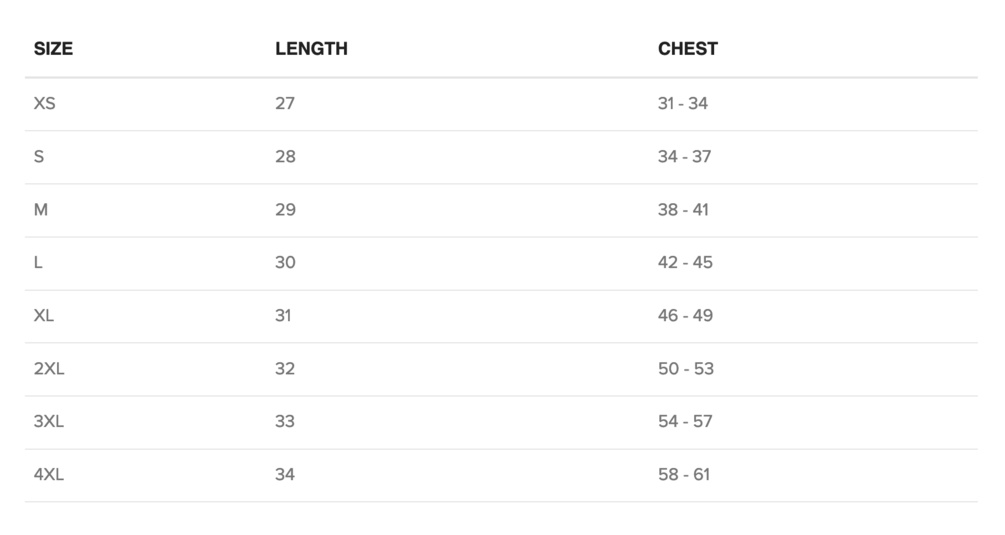Click chest range 58 - 61
This screenshot has width=1005, height=535.
(x=684, y=474)
